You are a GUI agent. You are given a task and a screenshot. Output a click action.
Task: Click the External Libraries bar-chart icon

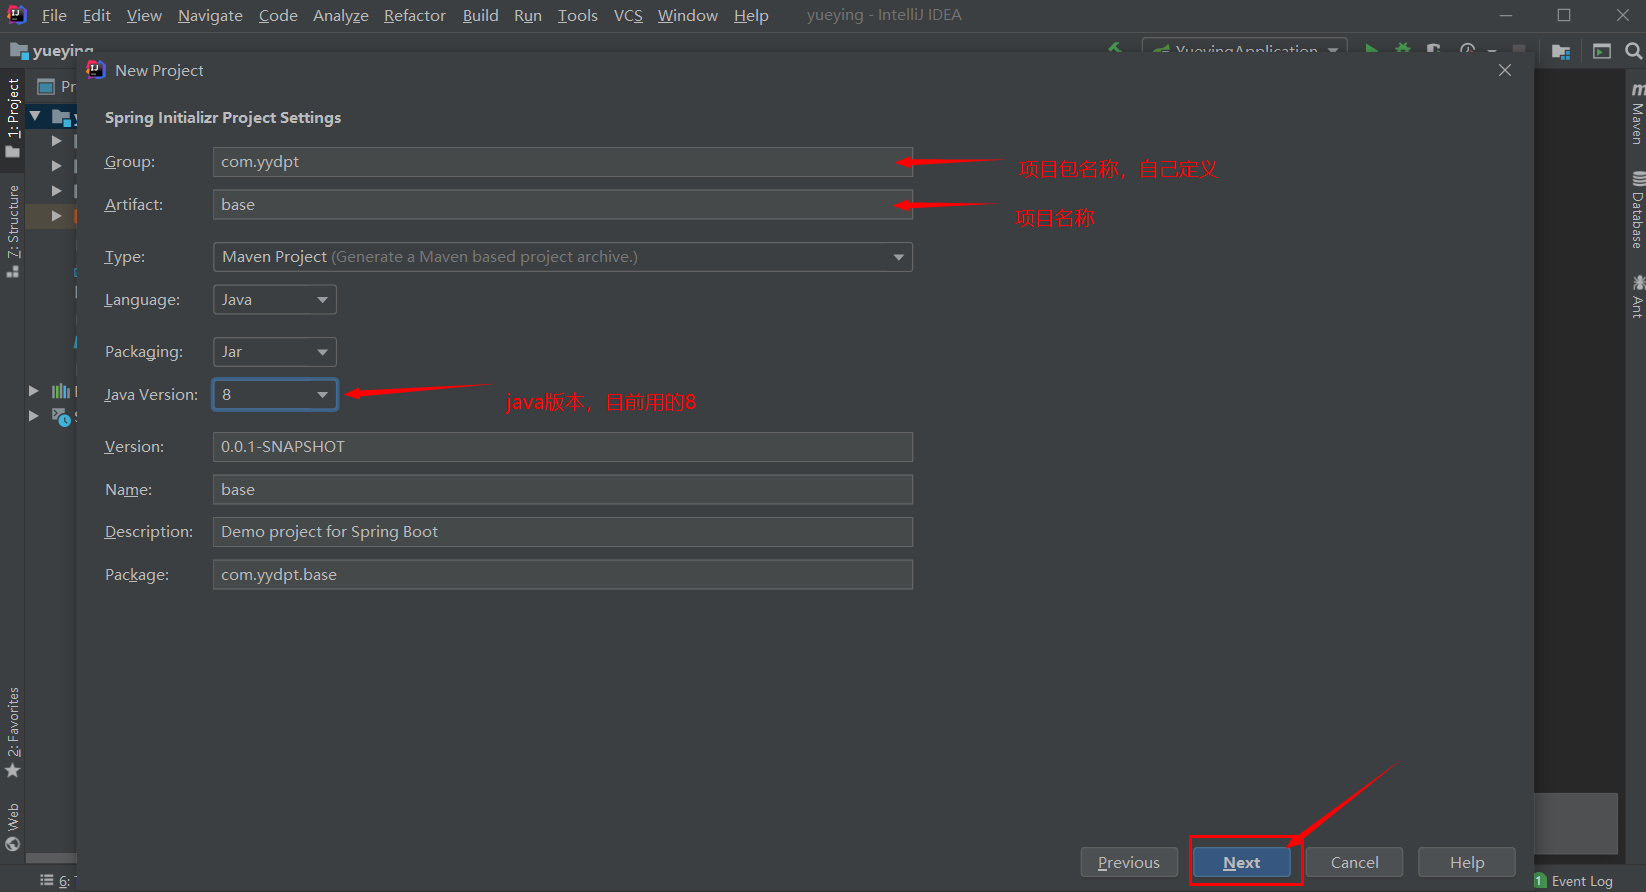[61, 391]
